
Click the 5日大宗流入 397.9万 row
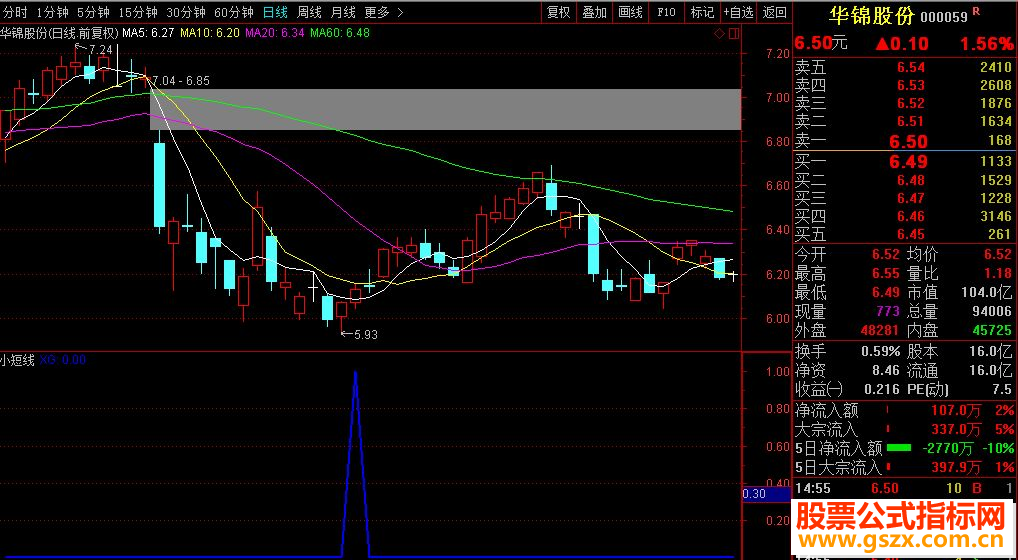[x=904, y=467]
